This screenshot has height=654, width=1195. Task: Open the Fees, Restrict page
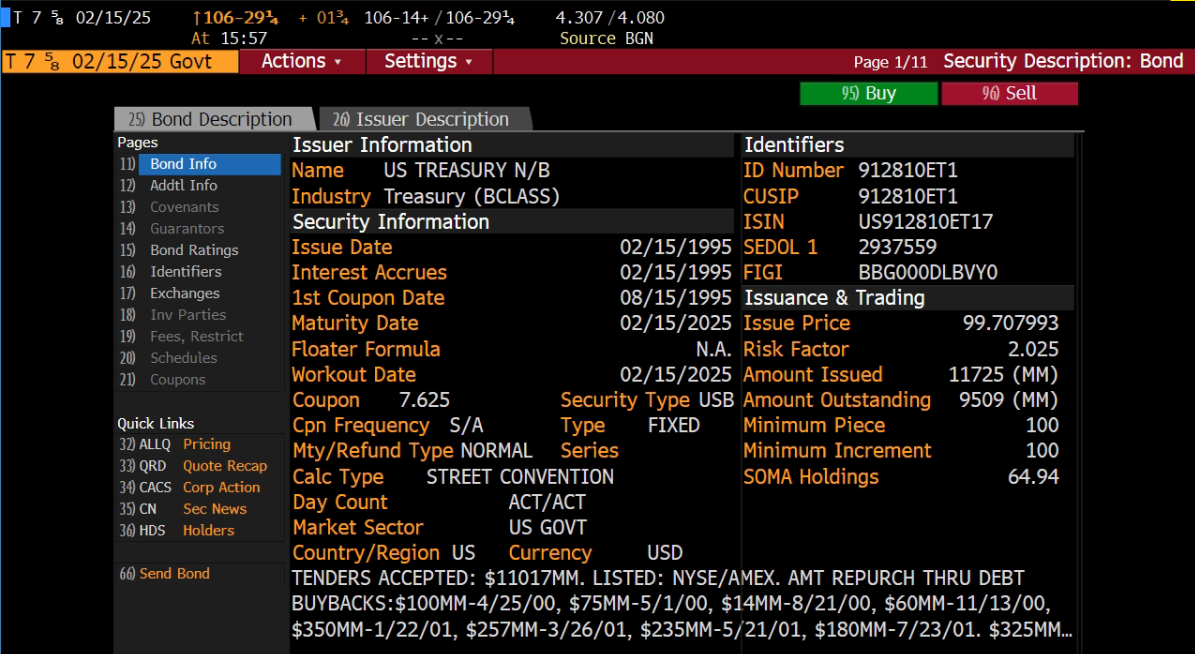tap(197, 336)
